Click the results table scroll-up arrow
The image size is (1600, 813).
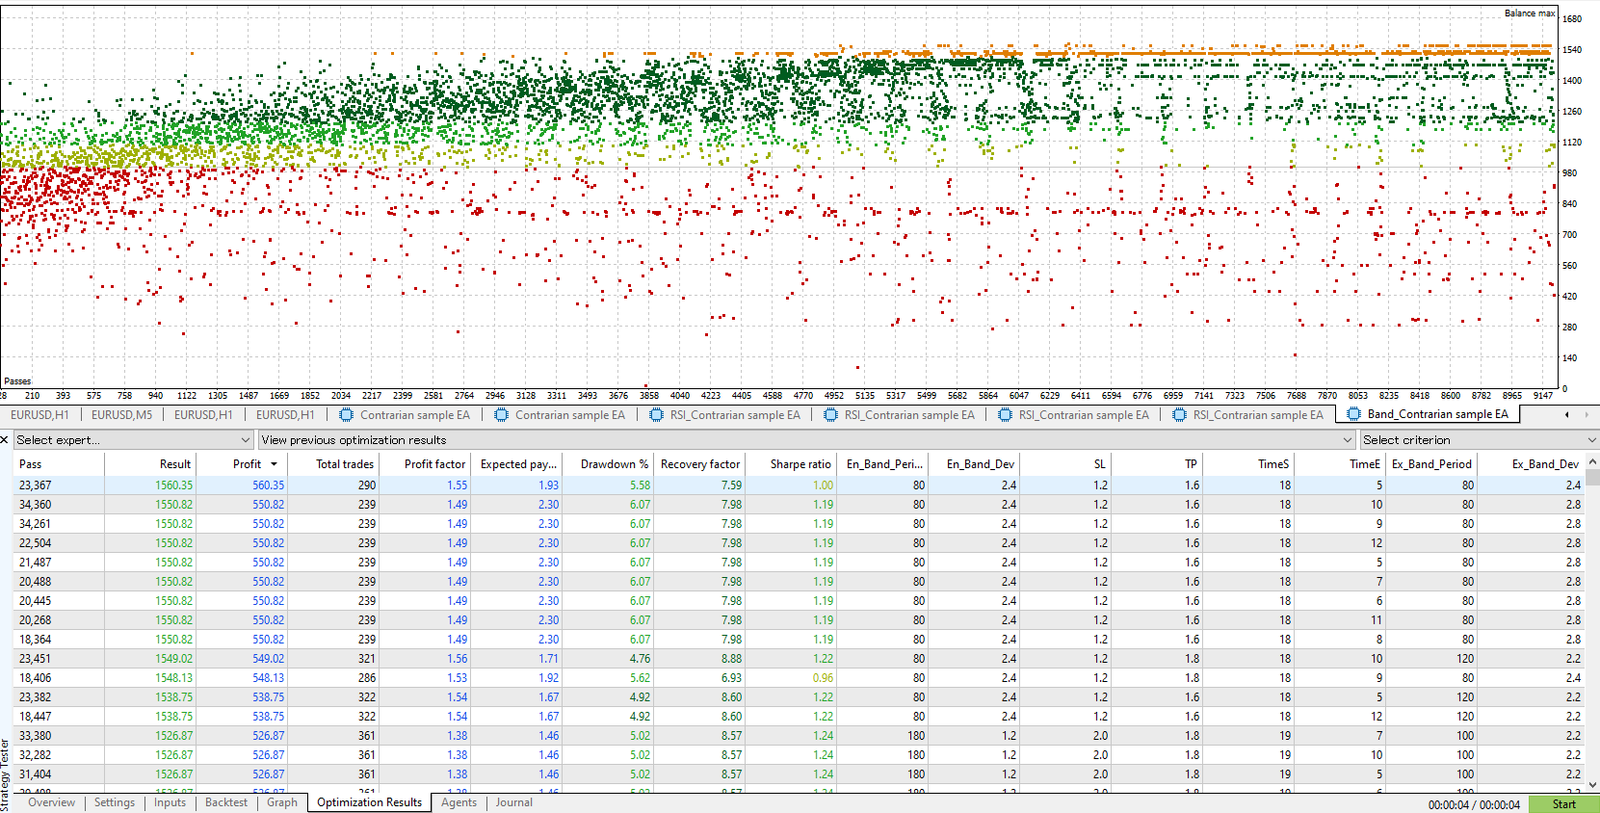coord(1593,464)
